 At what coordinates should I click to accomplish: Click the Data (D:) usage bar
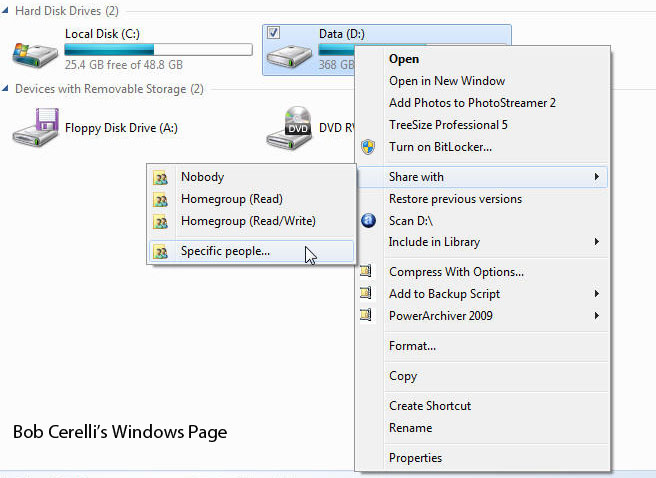pos(336,50)
